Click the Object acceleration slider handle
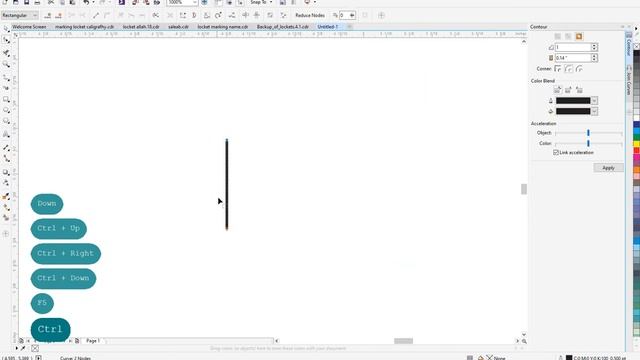 pyautogui.click(x=588, y=133)
